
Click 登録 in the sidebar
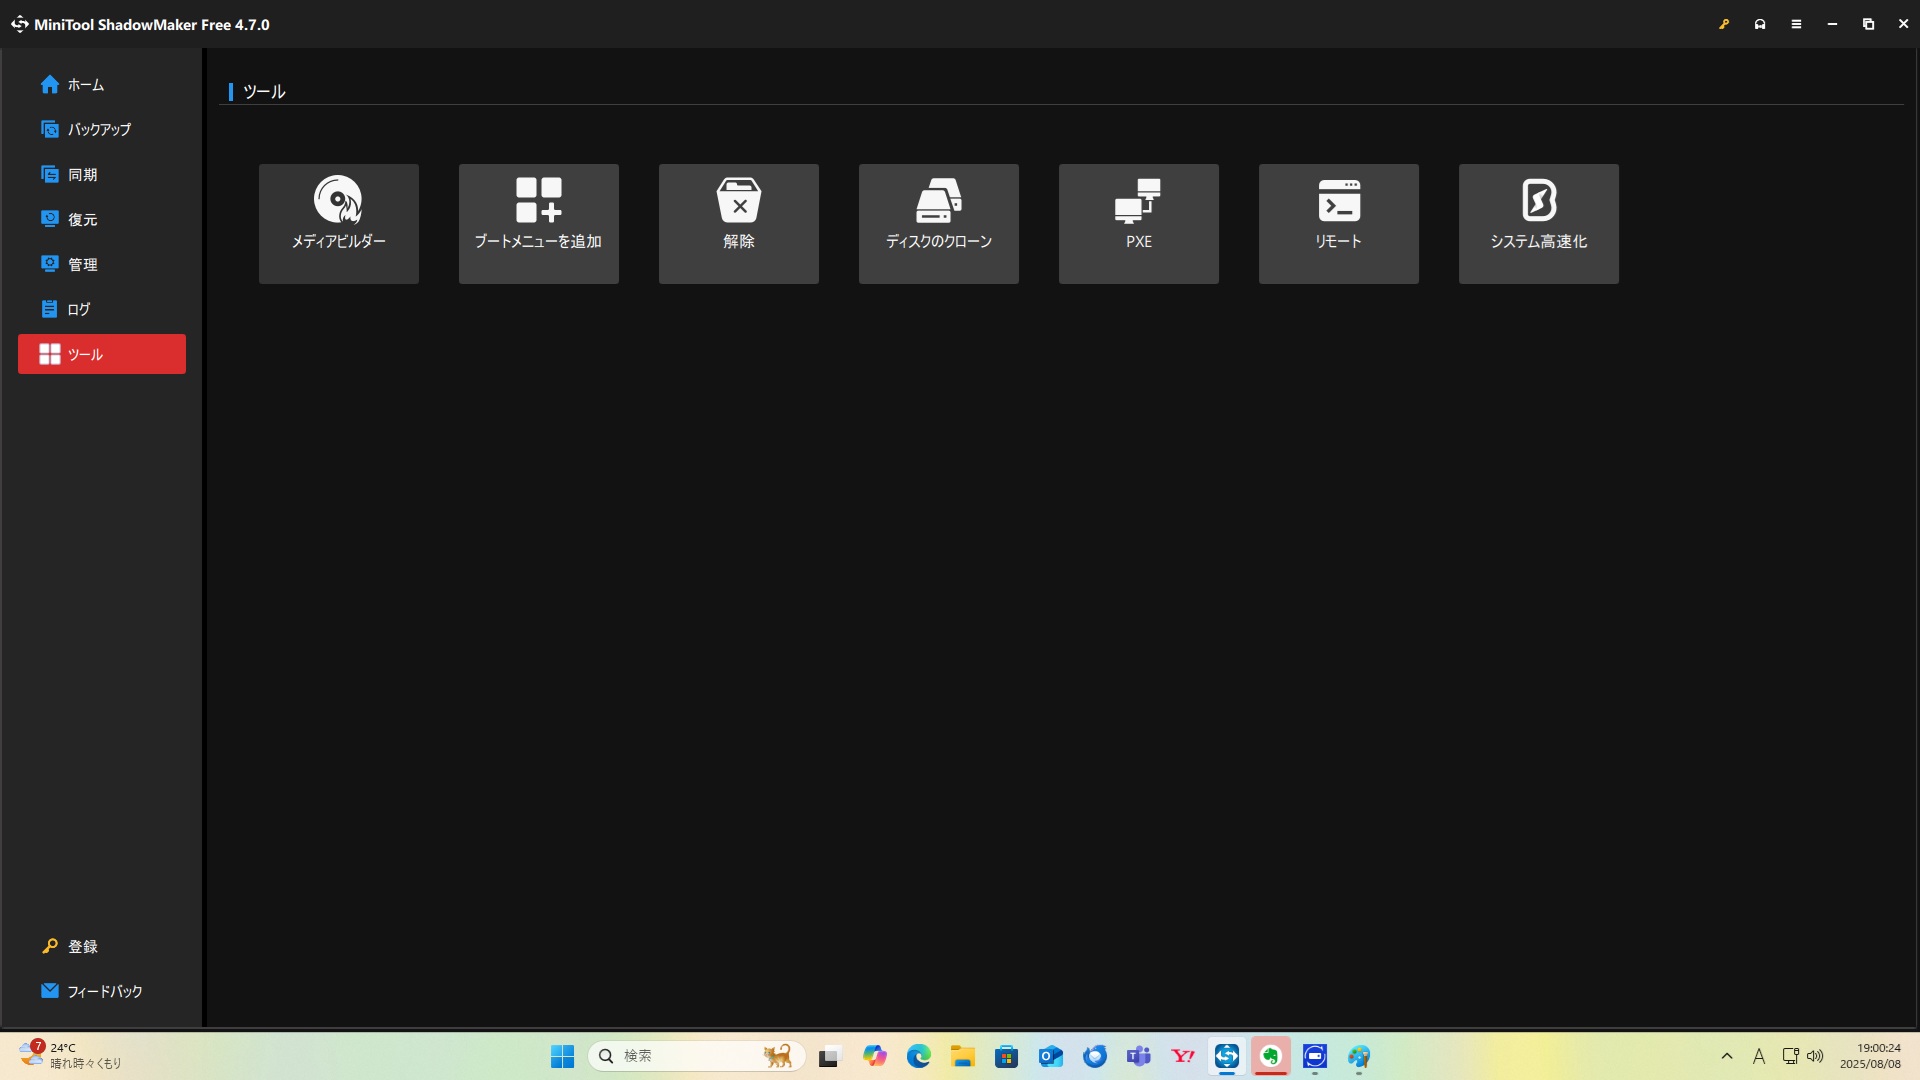(102, 946)
